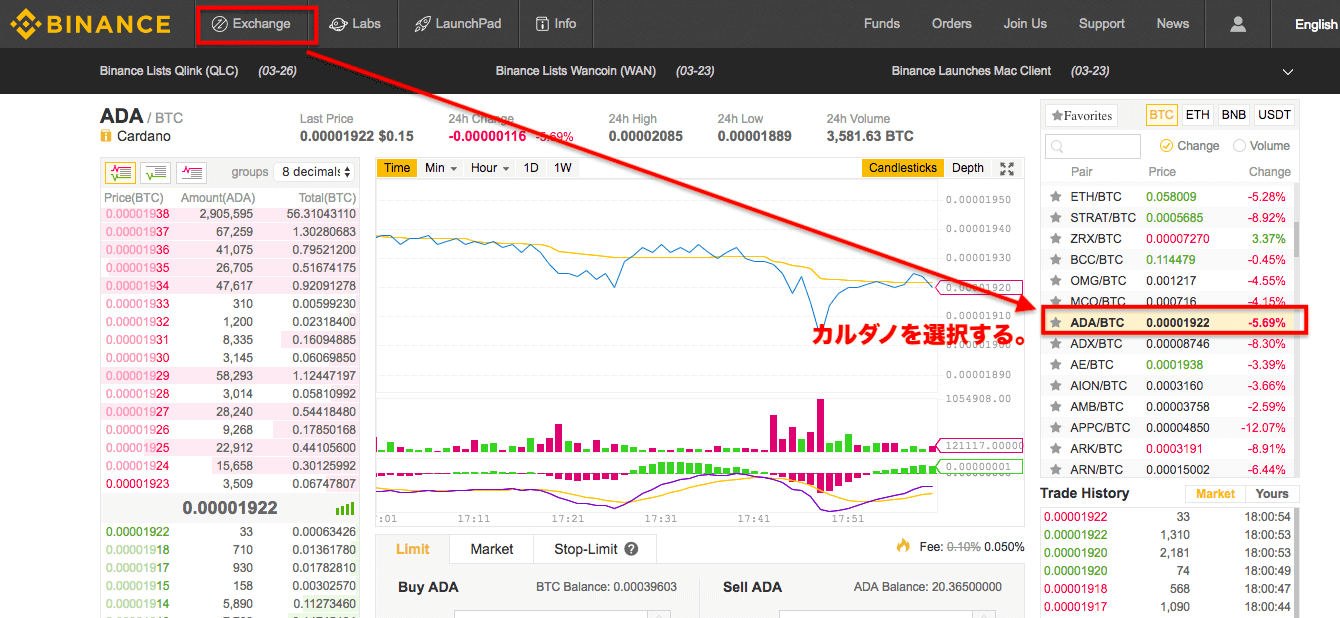Read the Binance Lists Wancoin (WAN) announcement
1340x618 pixels.
tap(576, 72)
